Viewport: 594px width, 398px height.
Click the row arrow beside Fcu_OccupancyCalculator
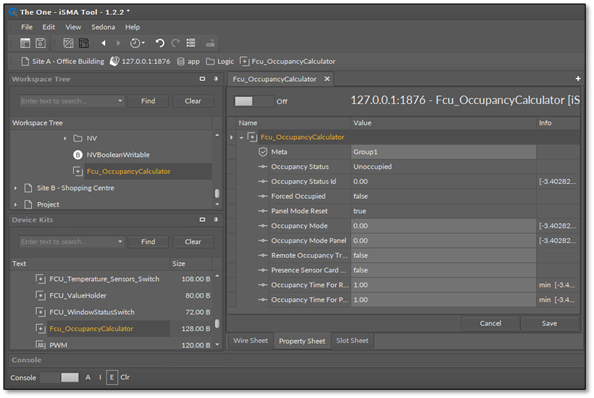coord(231,137)
